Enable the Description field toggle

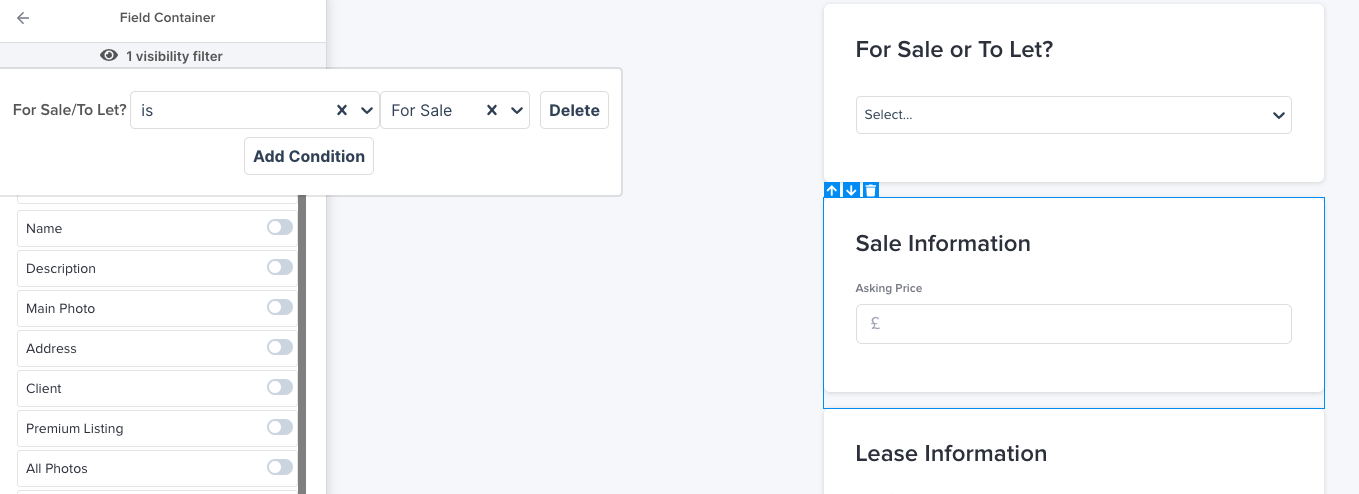[x=280, y=268]
